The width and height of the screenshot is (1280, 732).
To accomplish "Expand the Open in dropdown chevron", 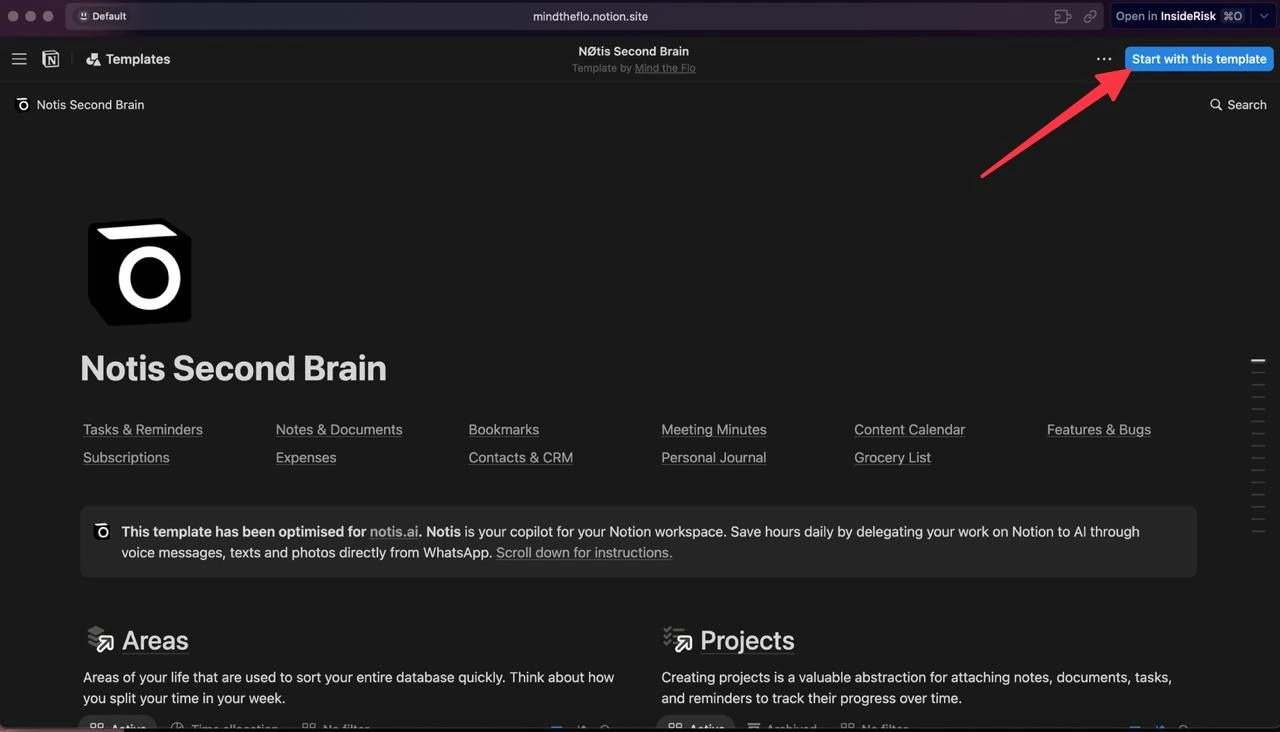I will point(1264,16).
